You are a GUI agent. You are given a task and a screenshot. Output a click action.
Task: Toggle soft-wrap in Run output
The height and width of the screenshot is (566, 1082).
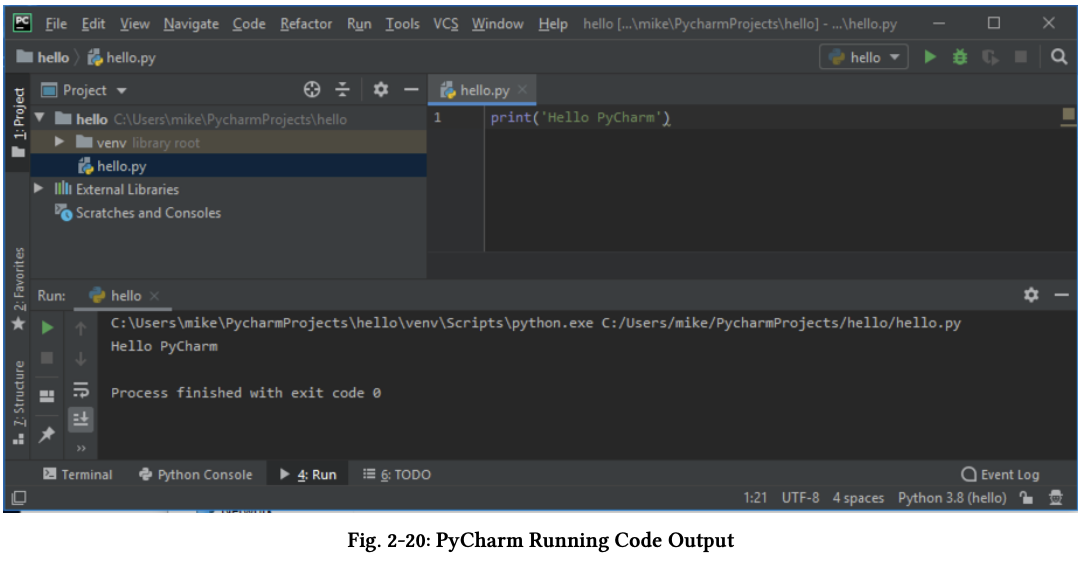pyautogui.click(x=81, y=390)
